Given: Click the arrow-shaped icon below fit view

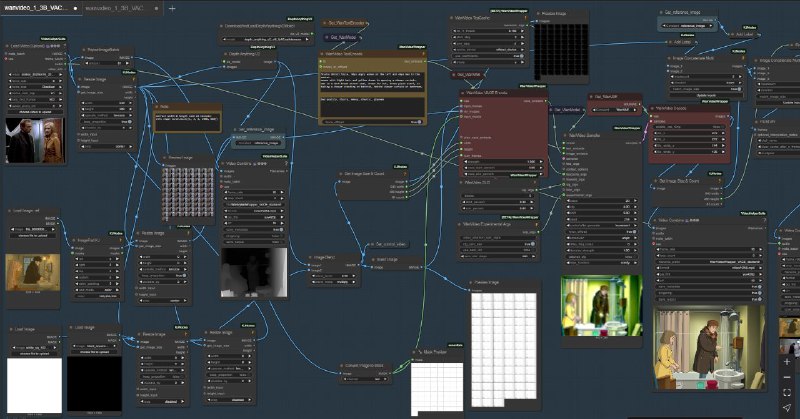Looking at the screenshot, I should pos(787,407).
